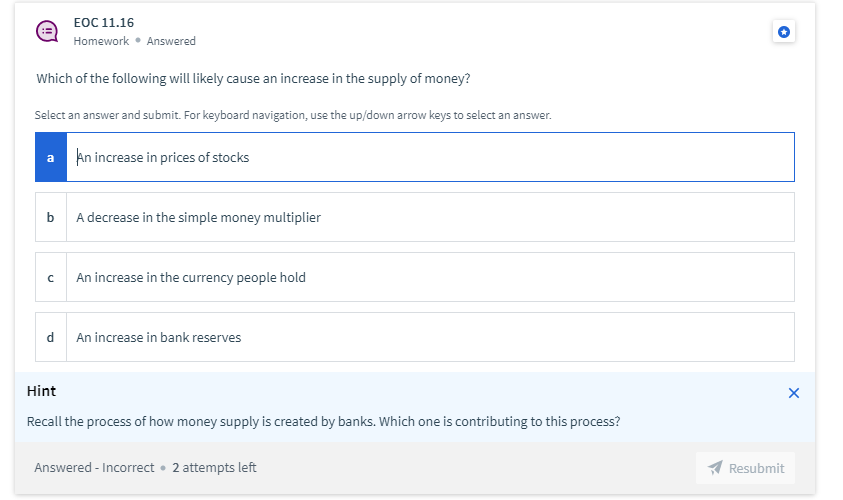Screen dimensions: 843x500
Task: Click the multiple-choice question type icon
Action: [x=46, y=31]
